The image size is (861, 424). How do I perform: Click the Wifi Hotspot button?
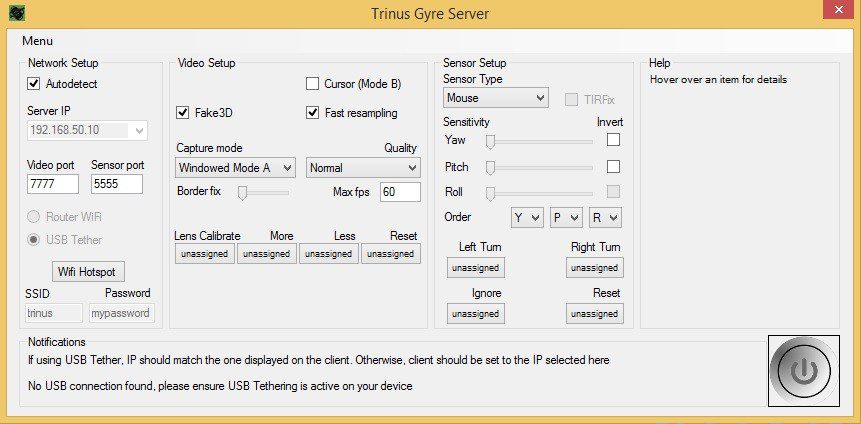87,271
